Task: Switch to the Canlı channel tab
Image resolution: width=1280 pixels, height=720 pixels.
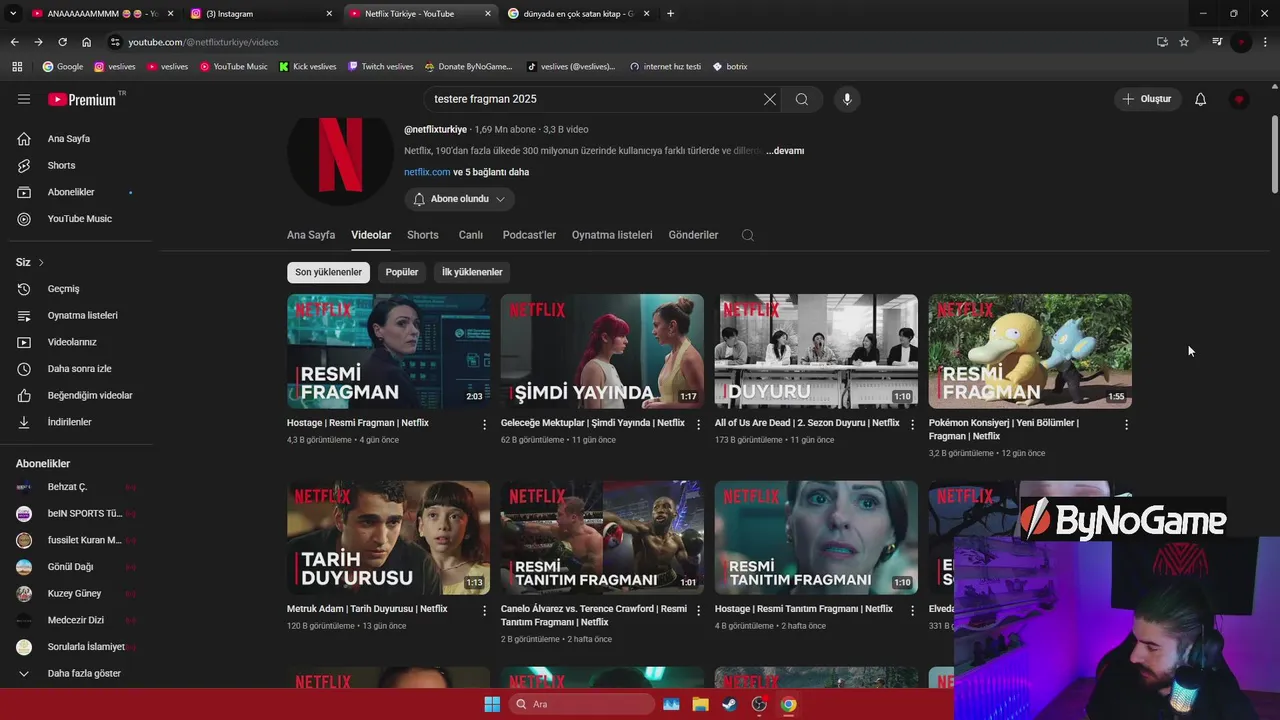Action: tap(471, 235)
